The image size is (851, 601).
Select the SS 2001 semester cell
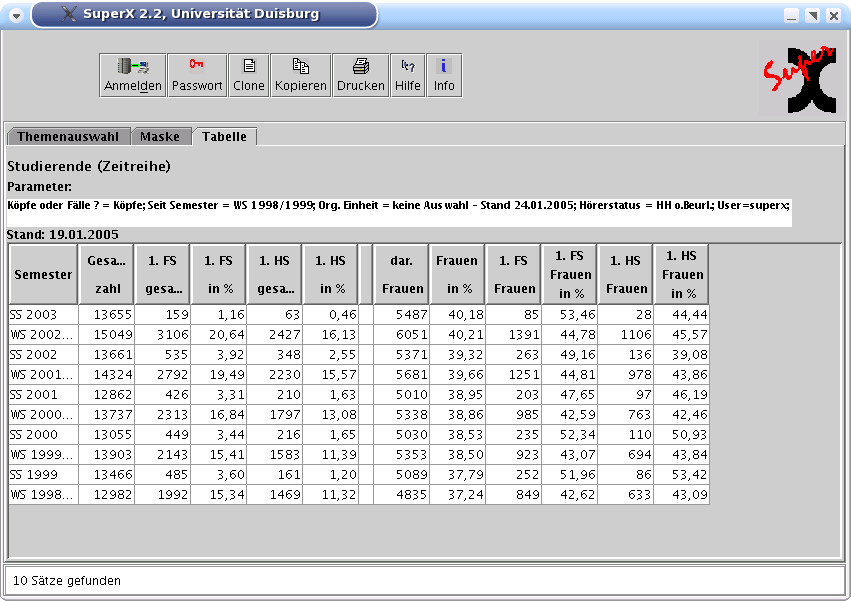[43, 395]
